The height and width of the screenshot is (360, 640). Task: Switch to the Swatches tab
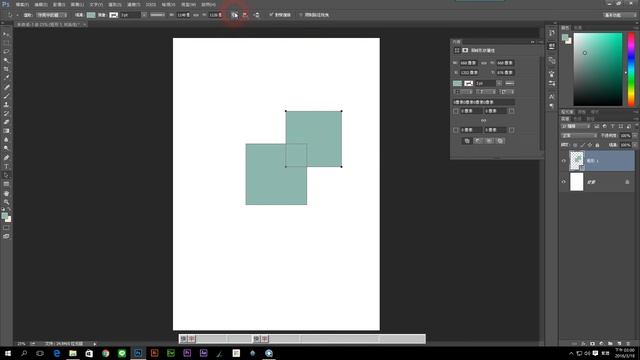point(578,28)
